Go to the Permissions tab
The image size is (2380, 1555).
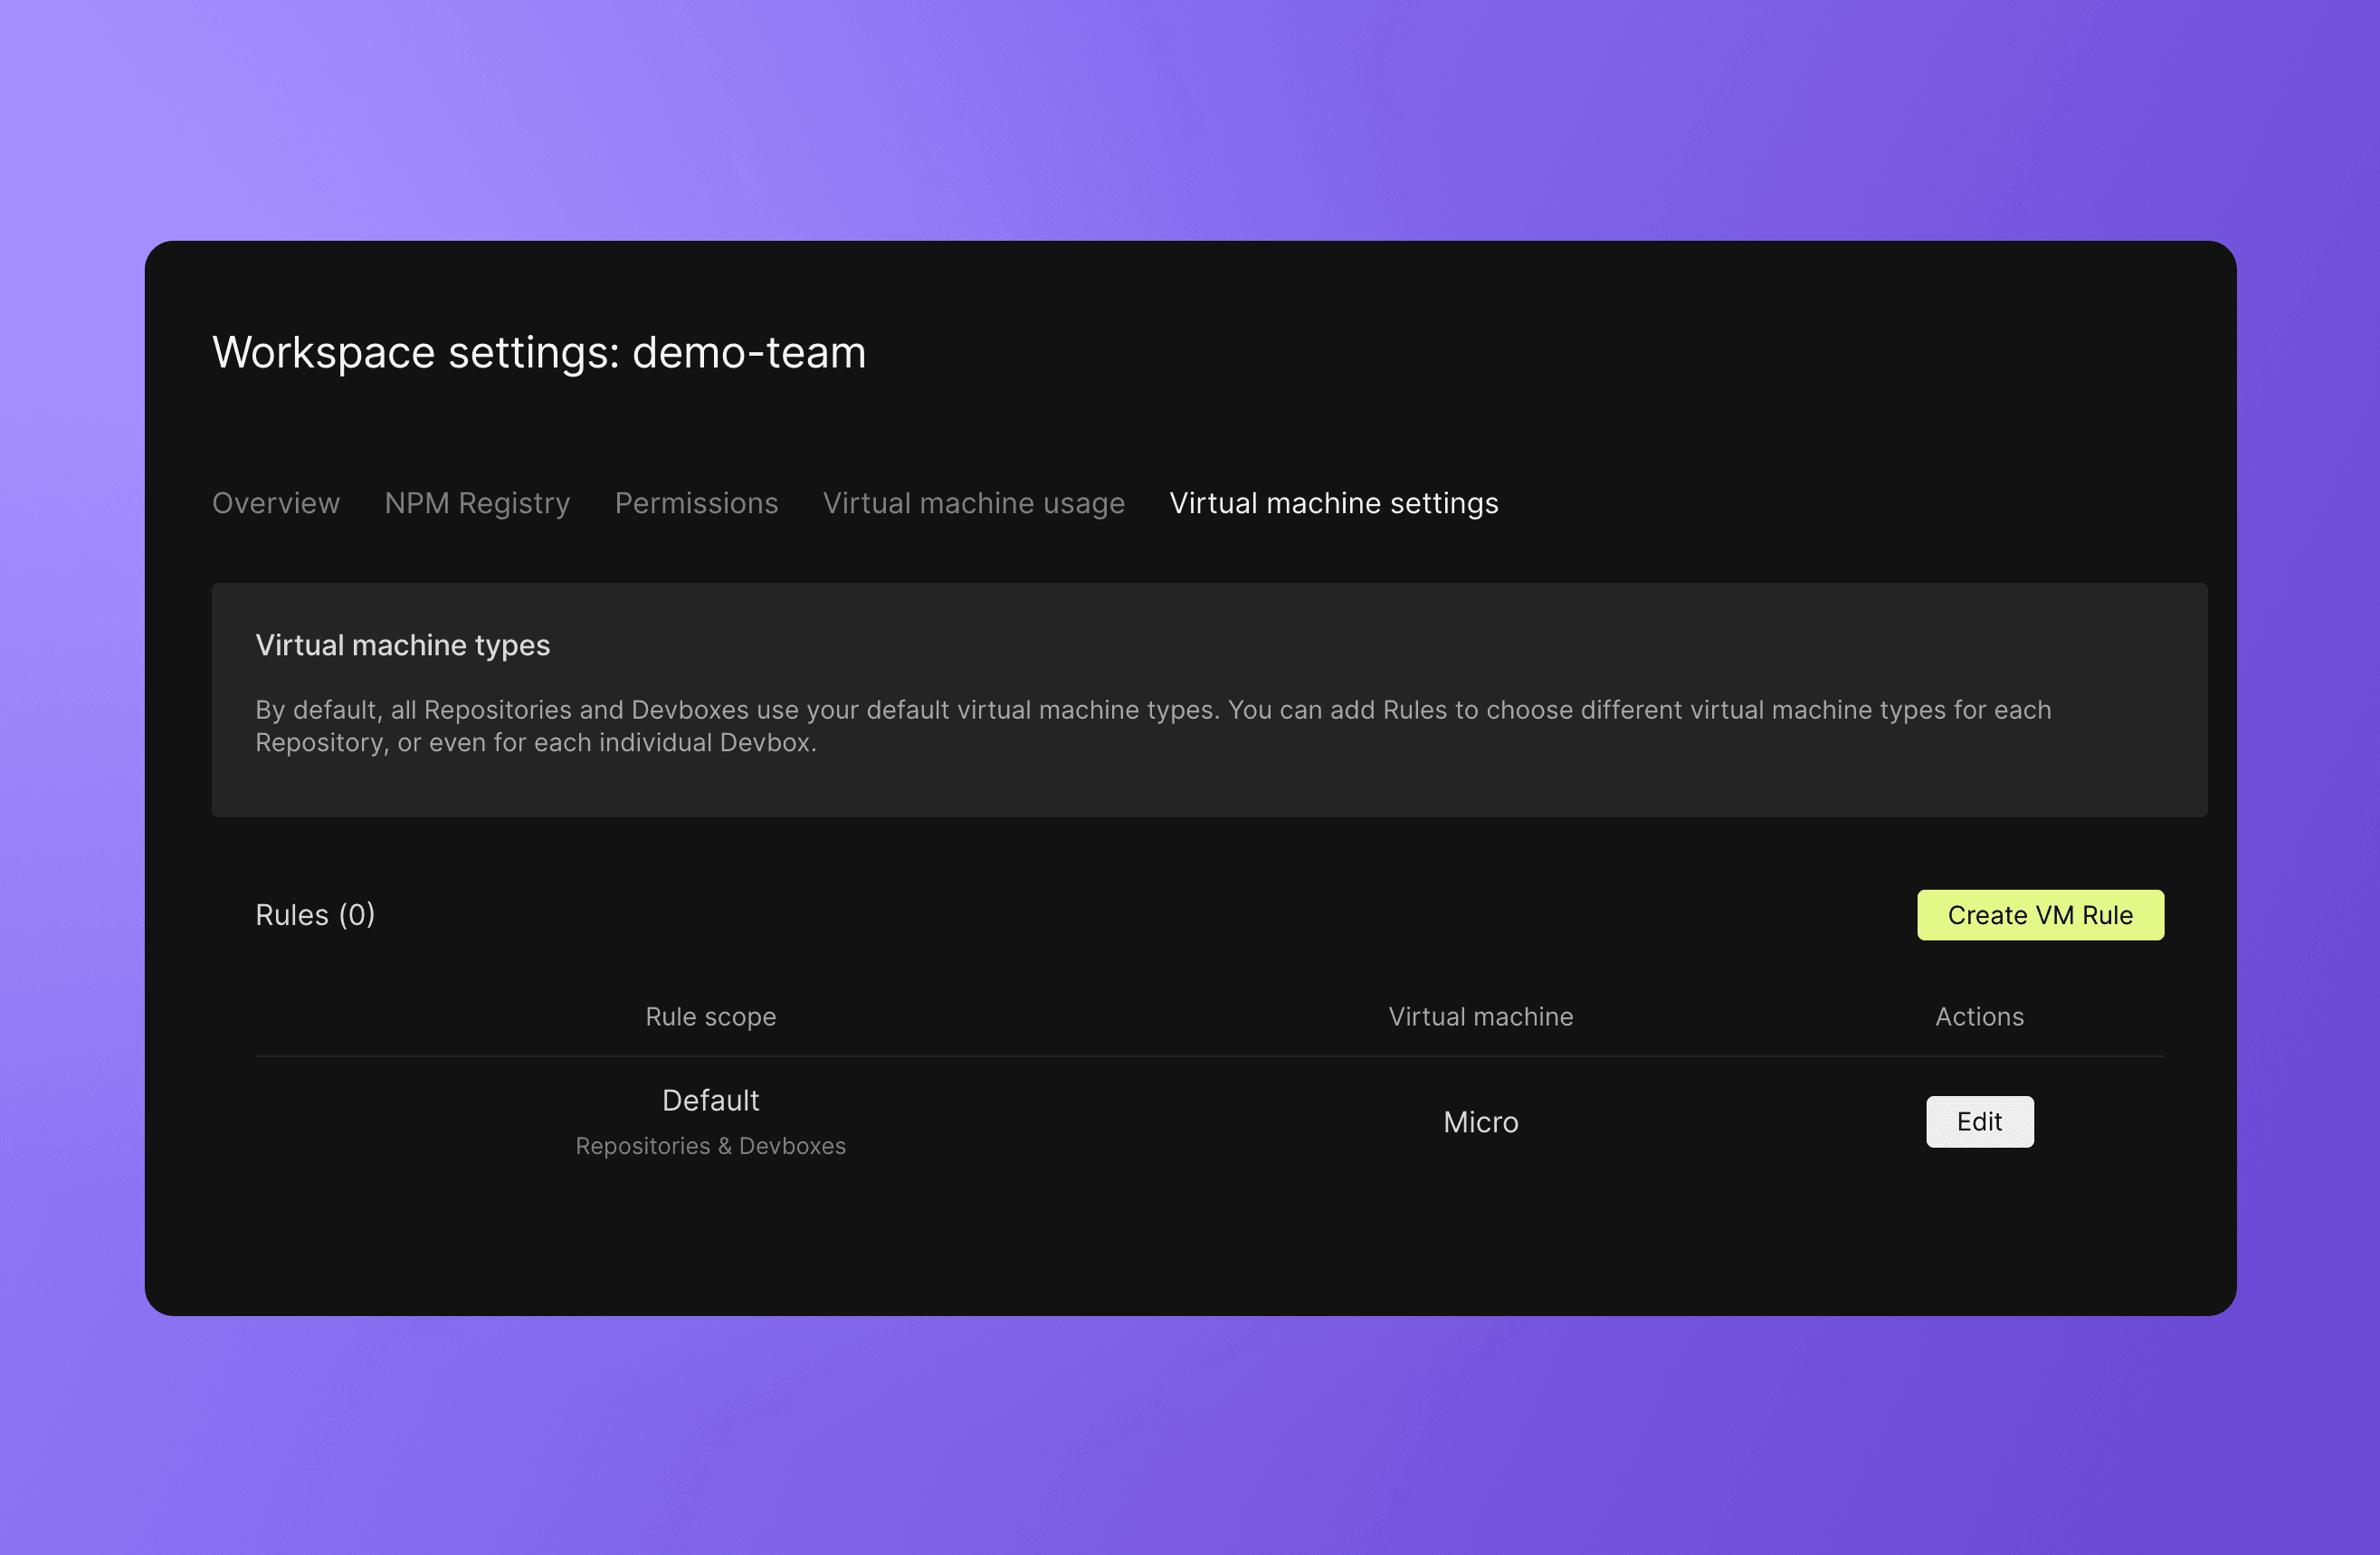696,503
